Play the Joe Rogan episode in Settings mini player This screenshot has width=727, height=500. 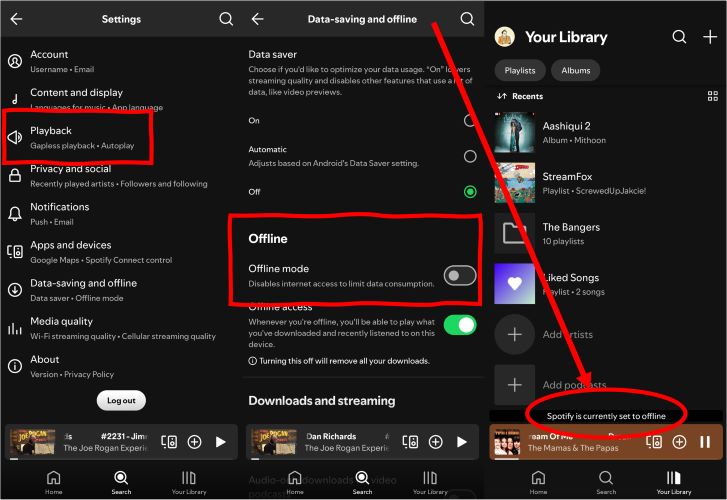[x=220, y=441]
